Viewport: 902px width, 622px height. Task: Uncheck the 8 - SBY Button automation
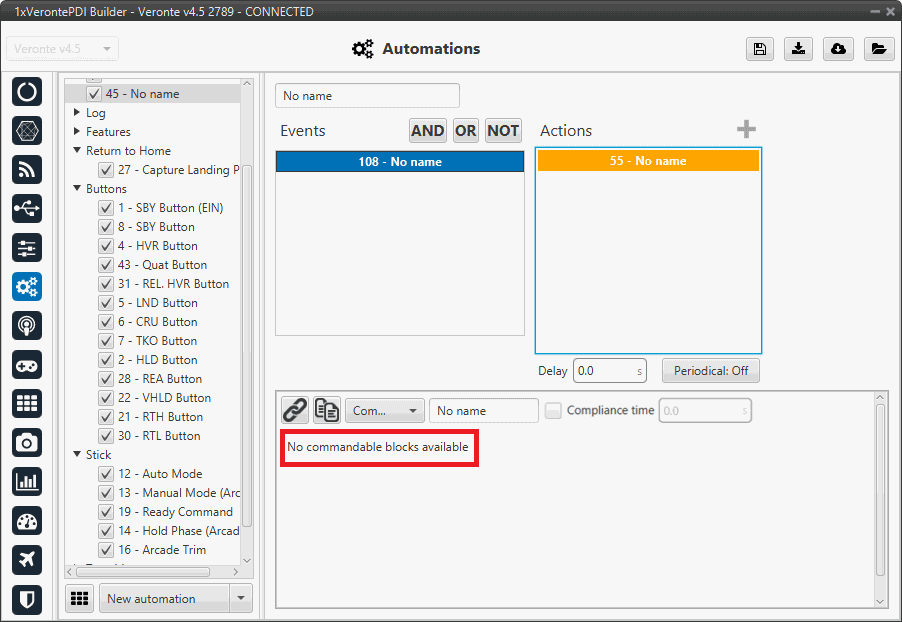(x=106, y=227)
